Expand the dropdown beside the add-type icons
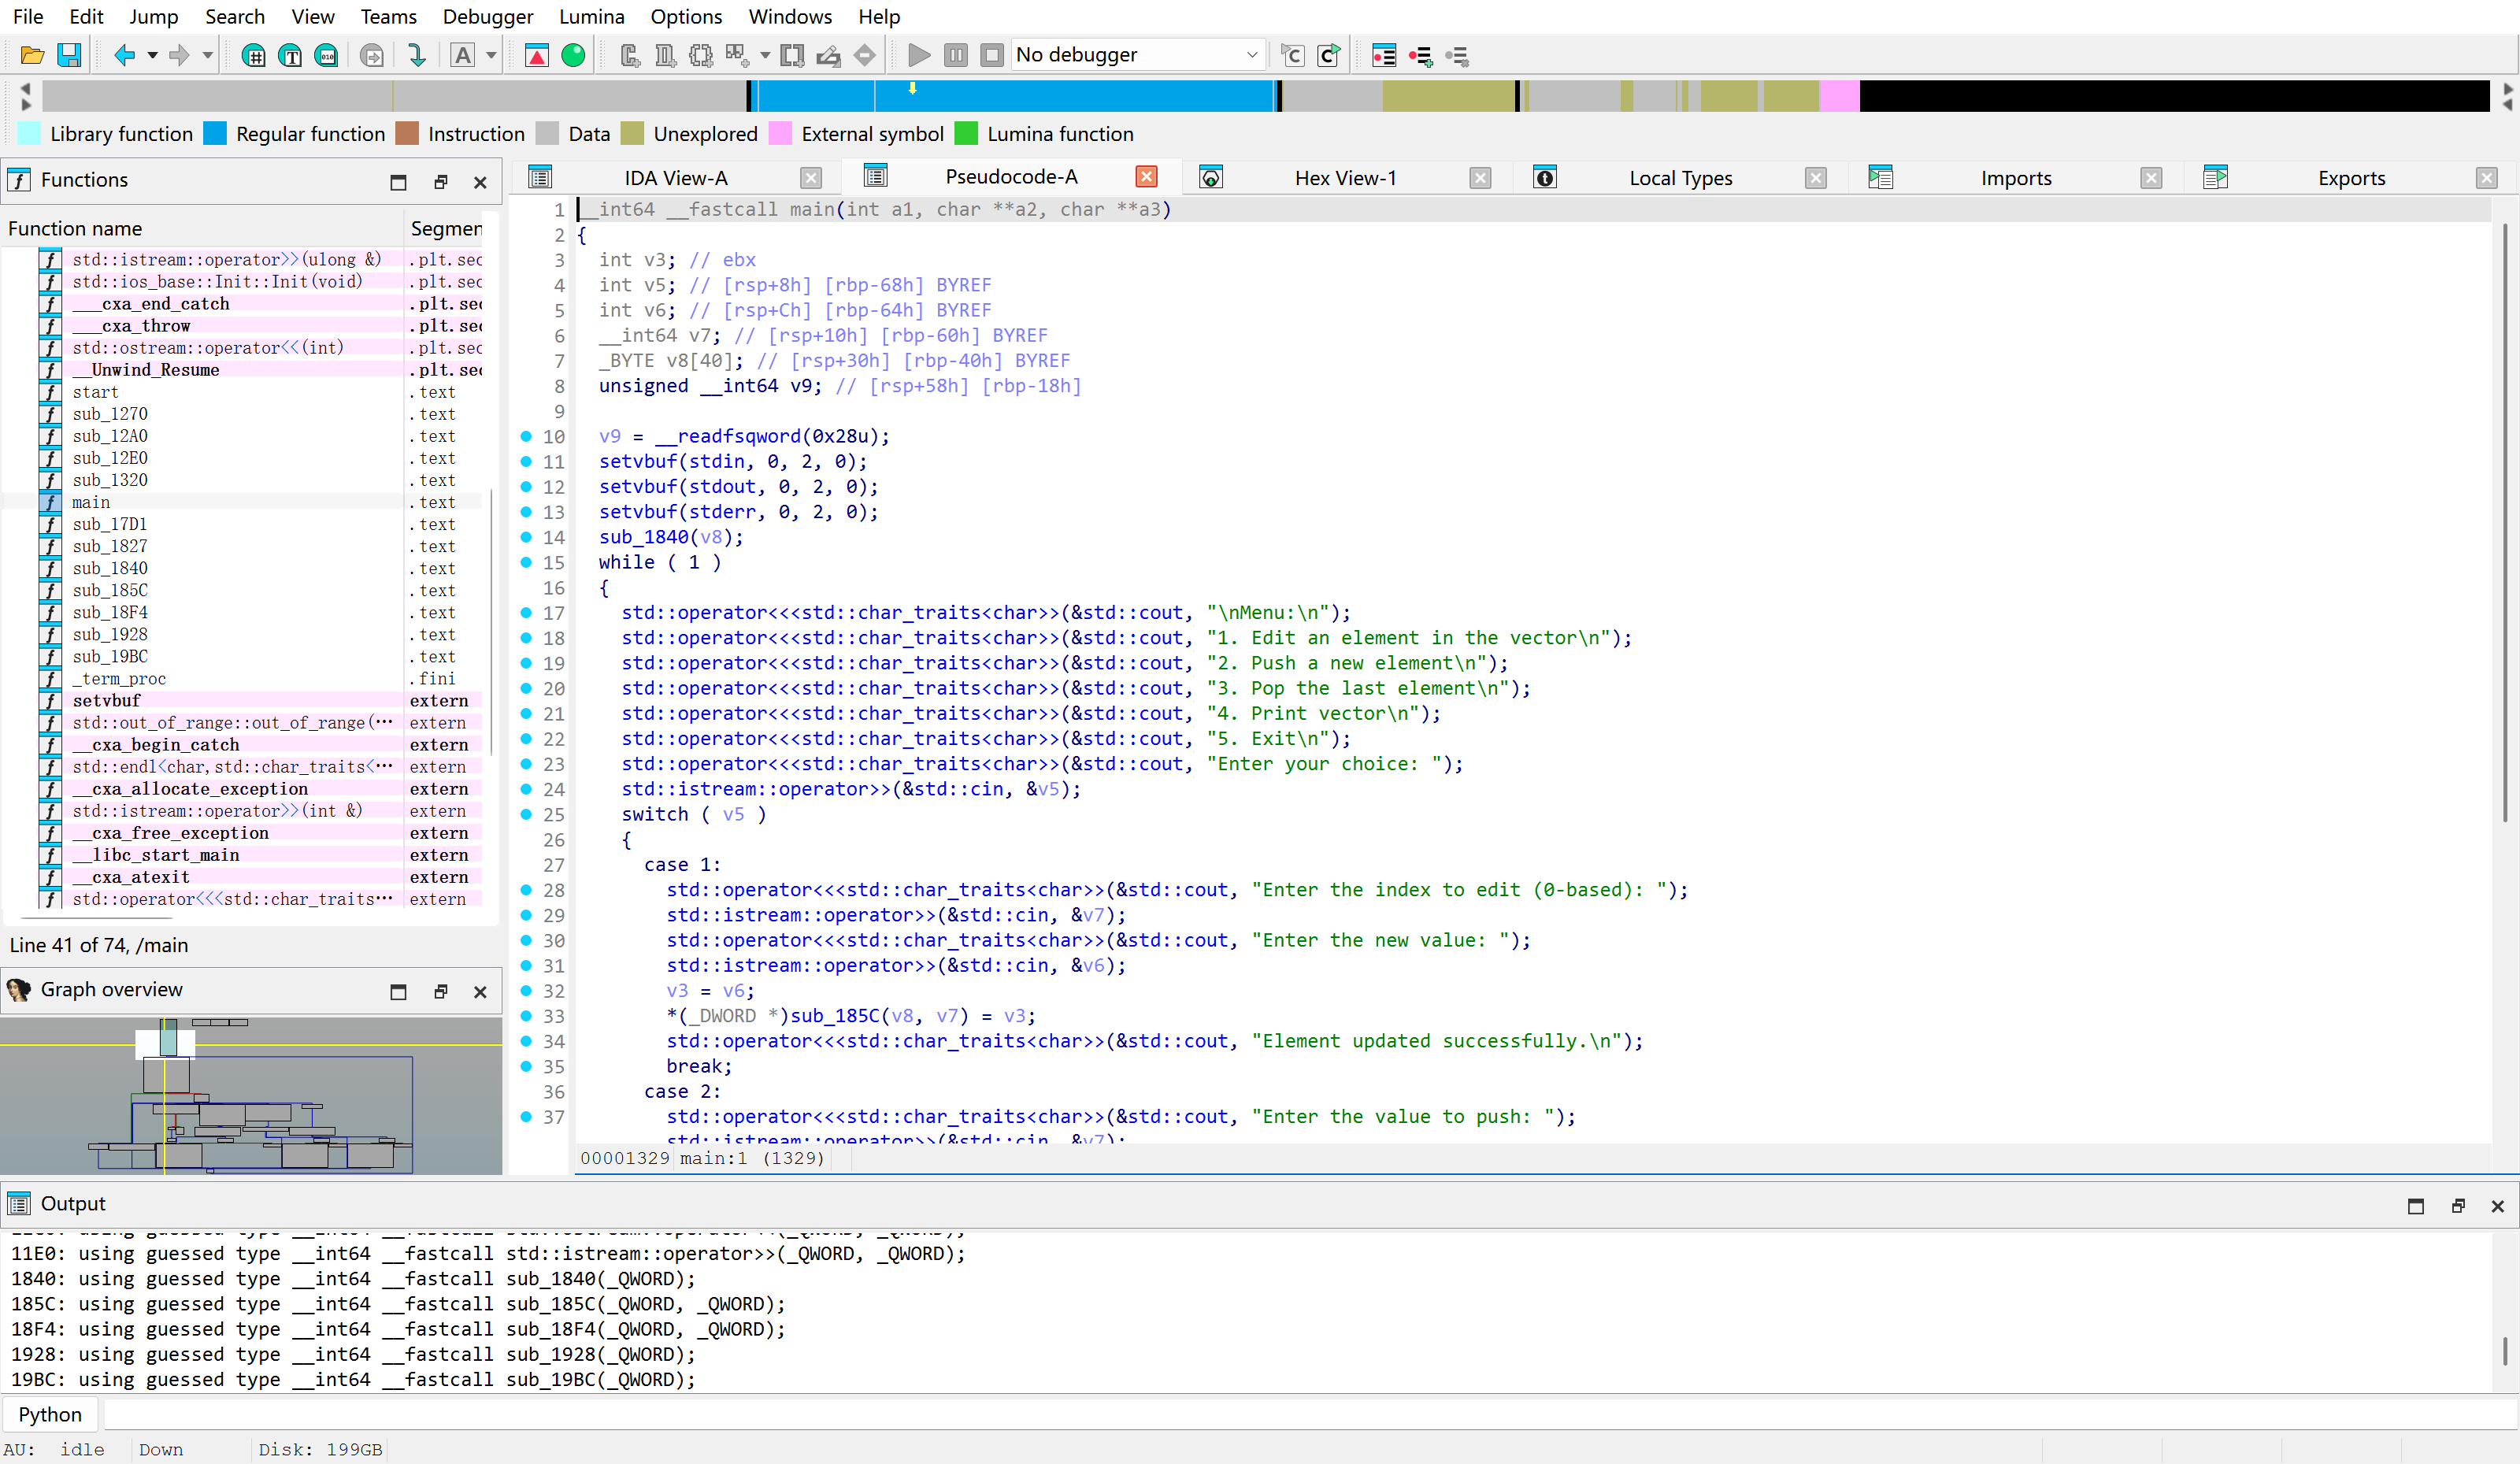This screenshot has height=1464, width=2520. [765, 55]
